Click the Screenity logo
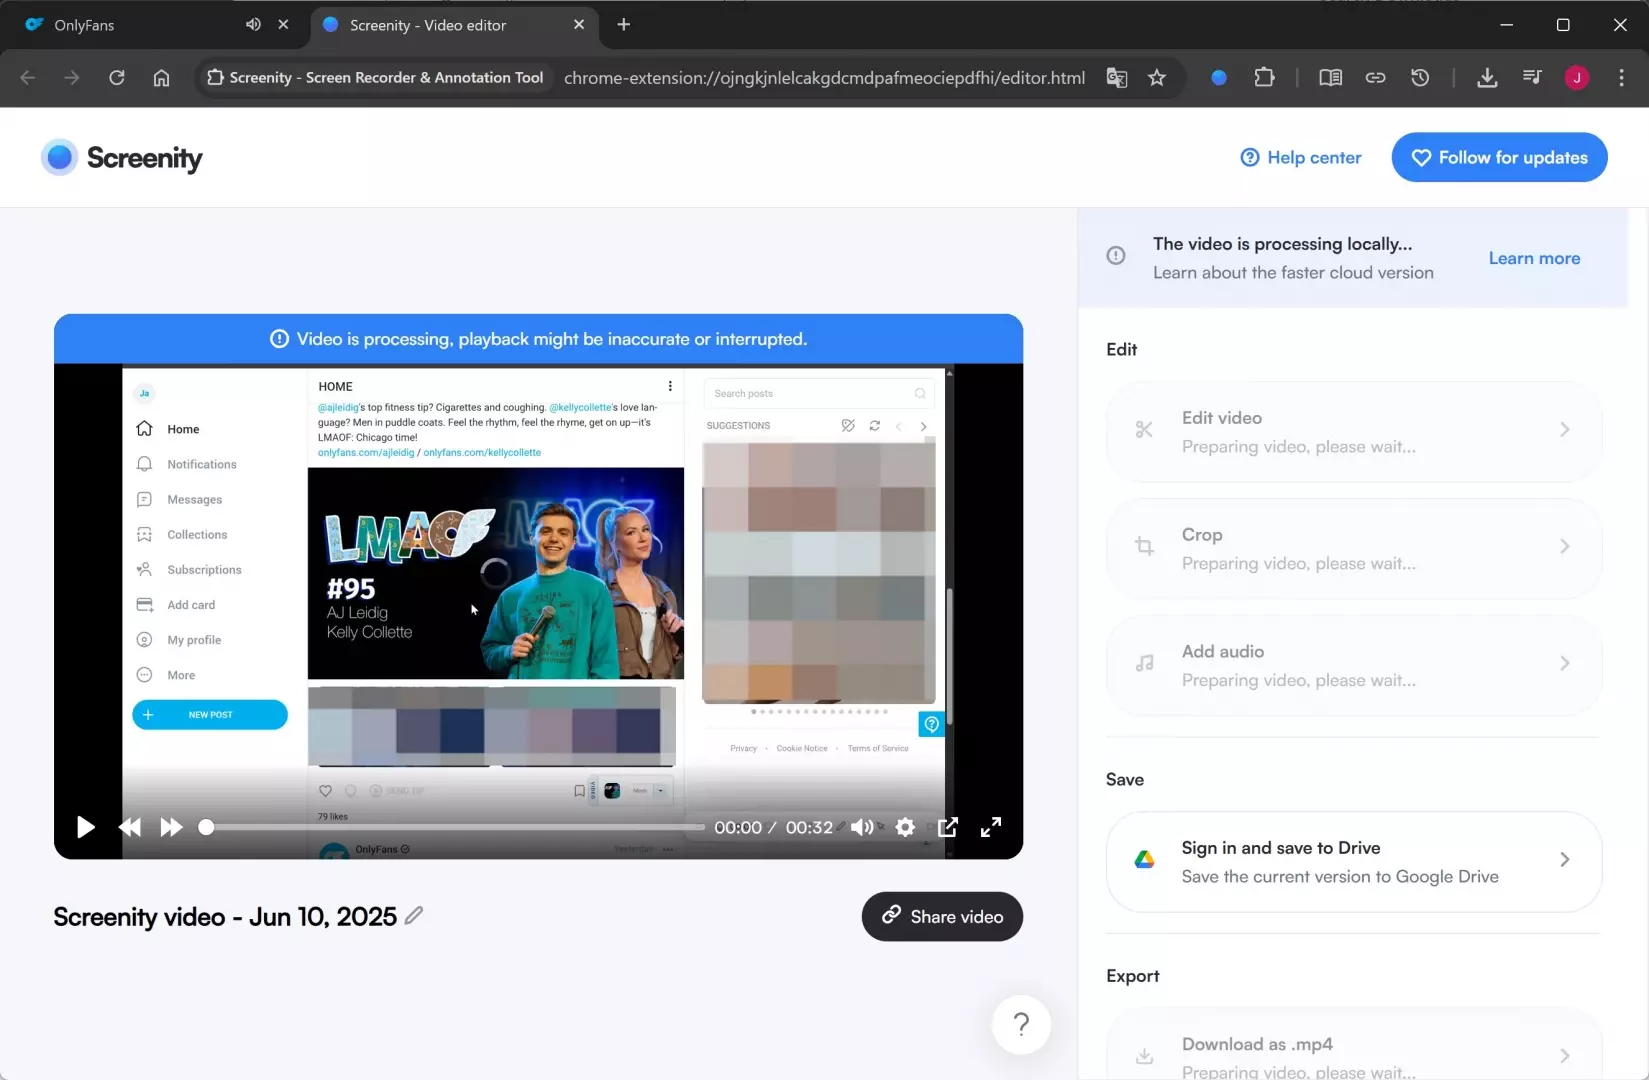The width and height of the screenshot is (1649, 1080). coord(122,157)
